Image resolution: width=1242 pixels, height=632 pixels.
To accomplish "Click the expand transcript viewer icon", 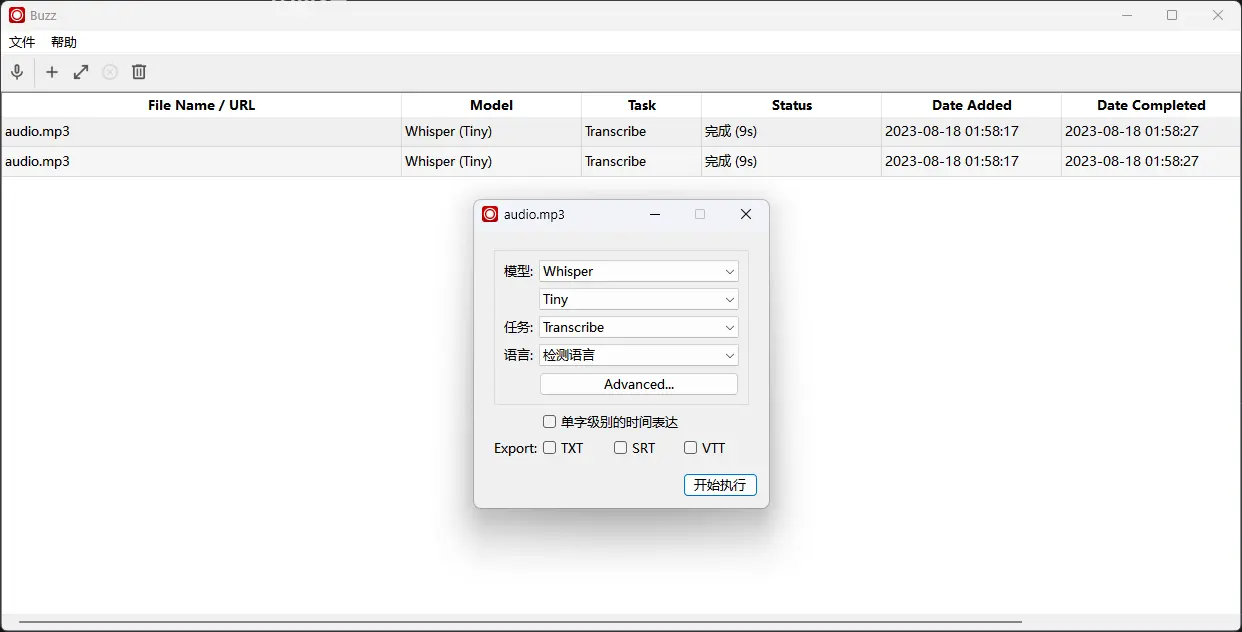I will (x=81, y=72).
